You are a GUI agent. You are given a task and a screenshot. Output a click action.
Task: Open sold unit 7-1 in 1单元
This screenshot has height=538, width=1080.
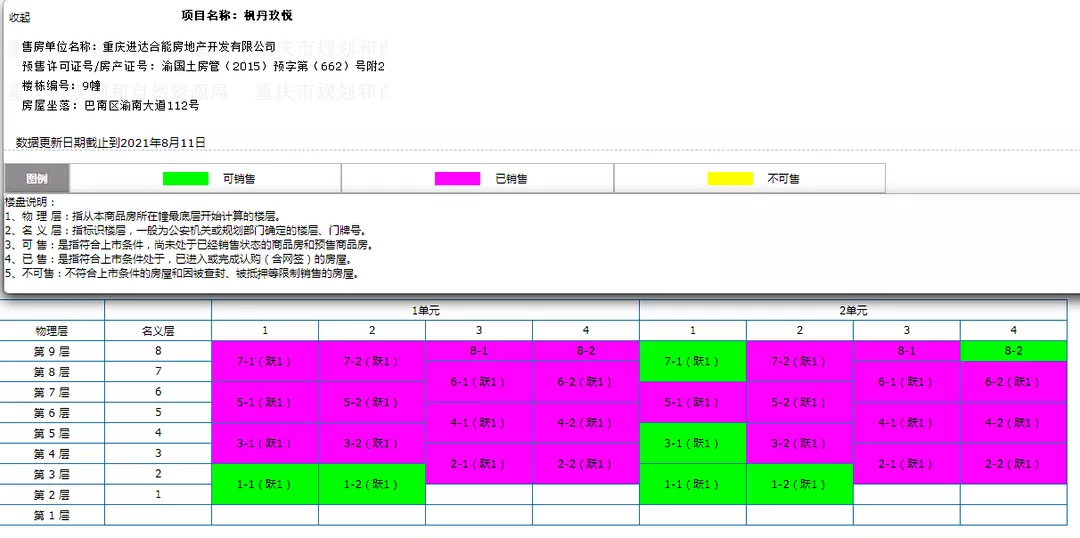click(265, 361)
